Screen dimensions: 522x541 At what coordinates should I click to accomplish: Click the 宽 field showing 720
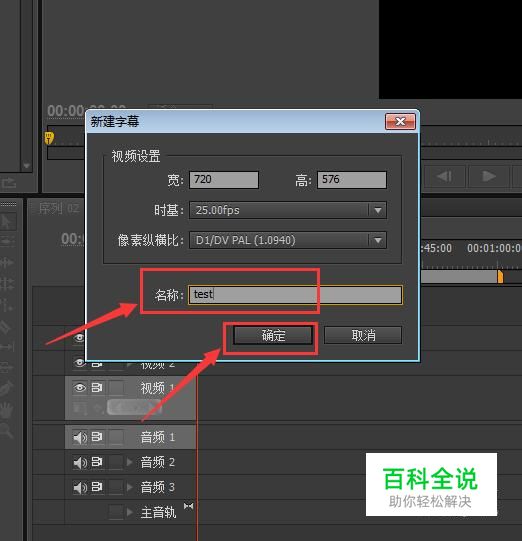pyautogui.click(x=224, y=180)
